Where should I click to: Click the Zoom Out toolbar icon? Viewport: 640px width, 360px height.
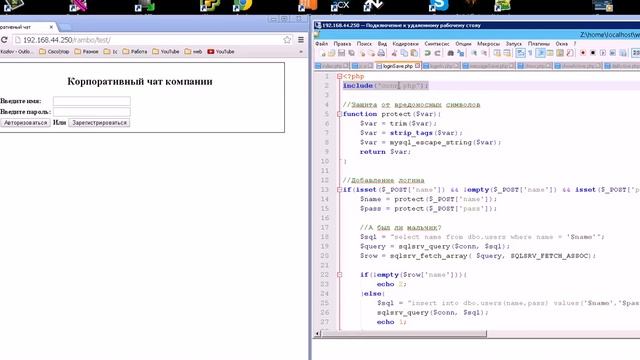484,53
